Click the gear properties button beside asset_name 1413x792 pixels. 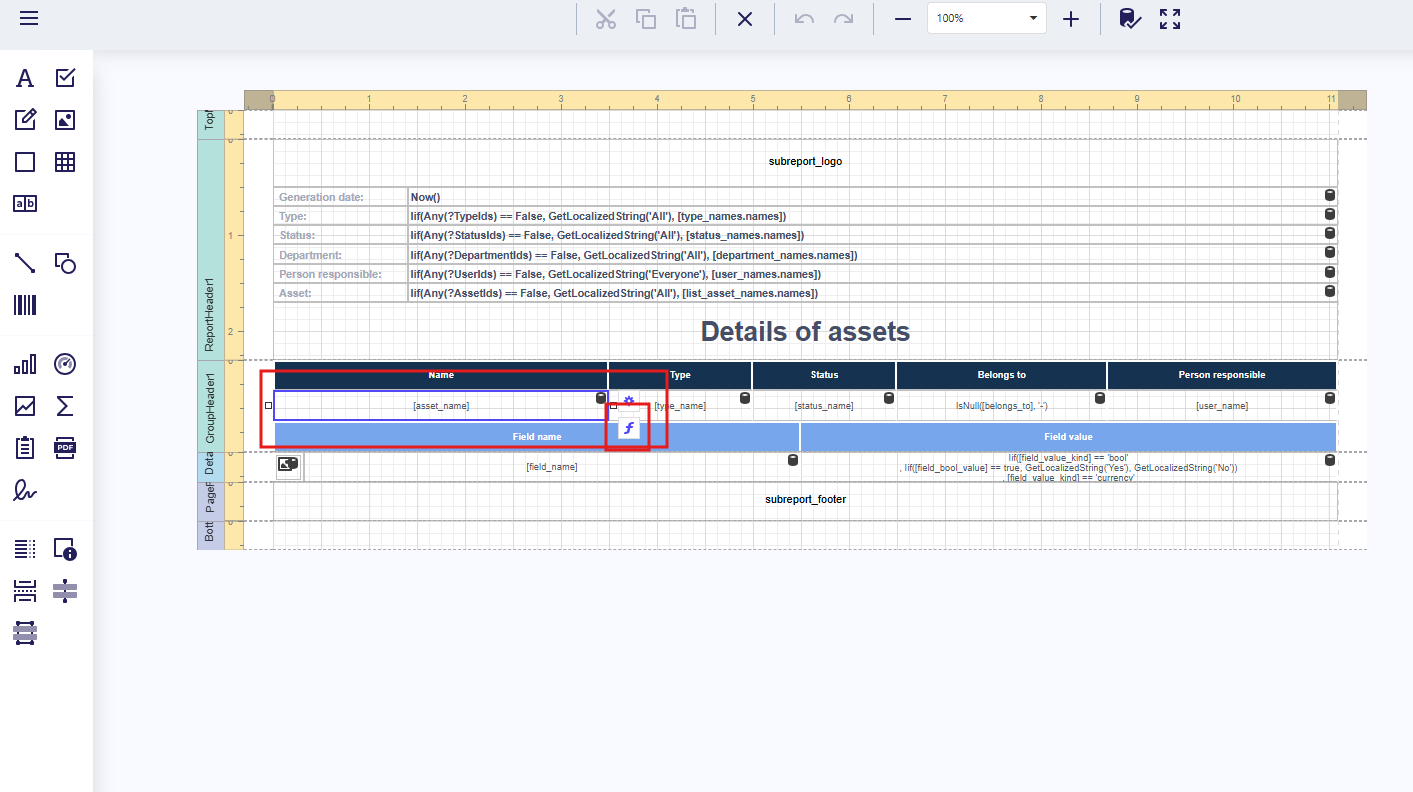point(629,401)
